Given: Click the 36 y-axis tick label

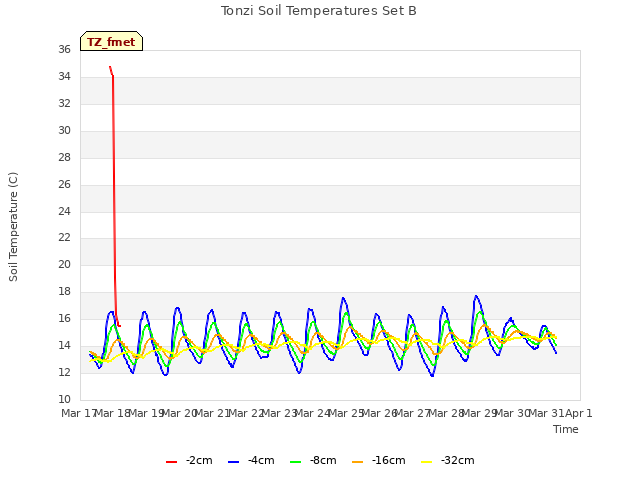Looking at the screenshot, I should pyautogui.click(x=64, y=49).
